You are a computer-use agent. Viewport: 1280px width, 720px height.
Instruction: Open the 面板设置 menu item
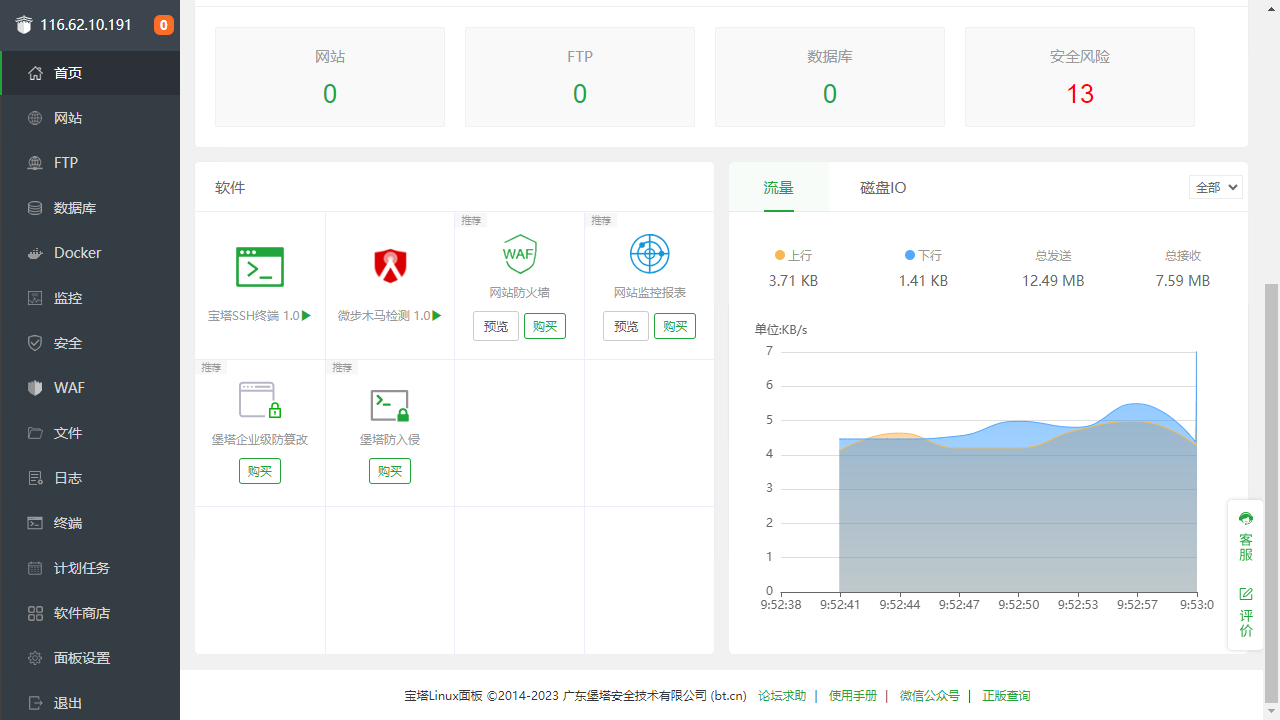click(90, 658)
